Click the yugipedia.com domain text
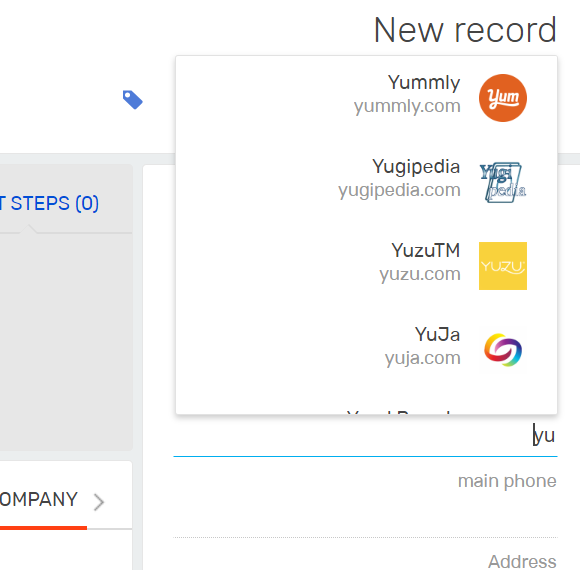 pos(399,190)
